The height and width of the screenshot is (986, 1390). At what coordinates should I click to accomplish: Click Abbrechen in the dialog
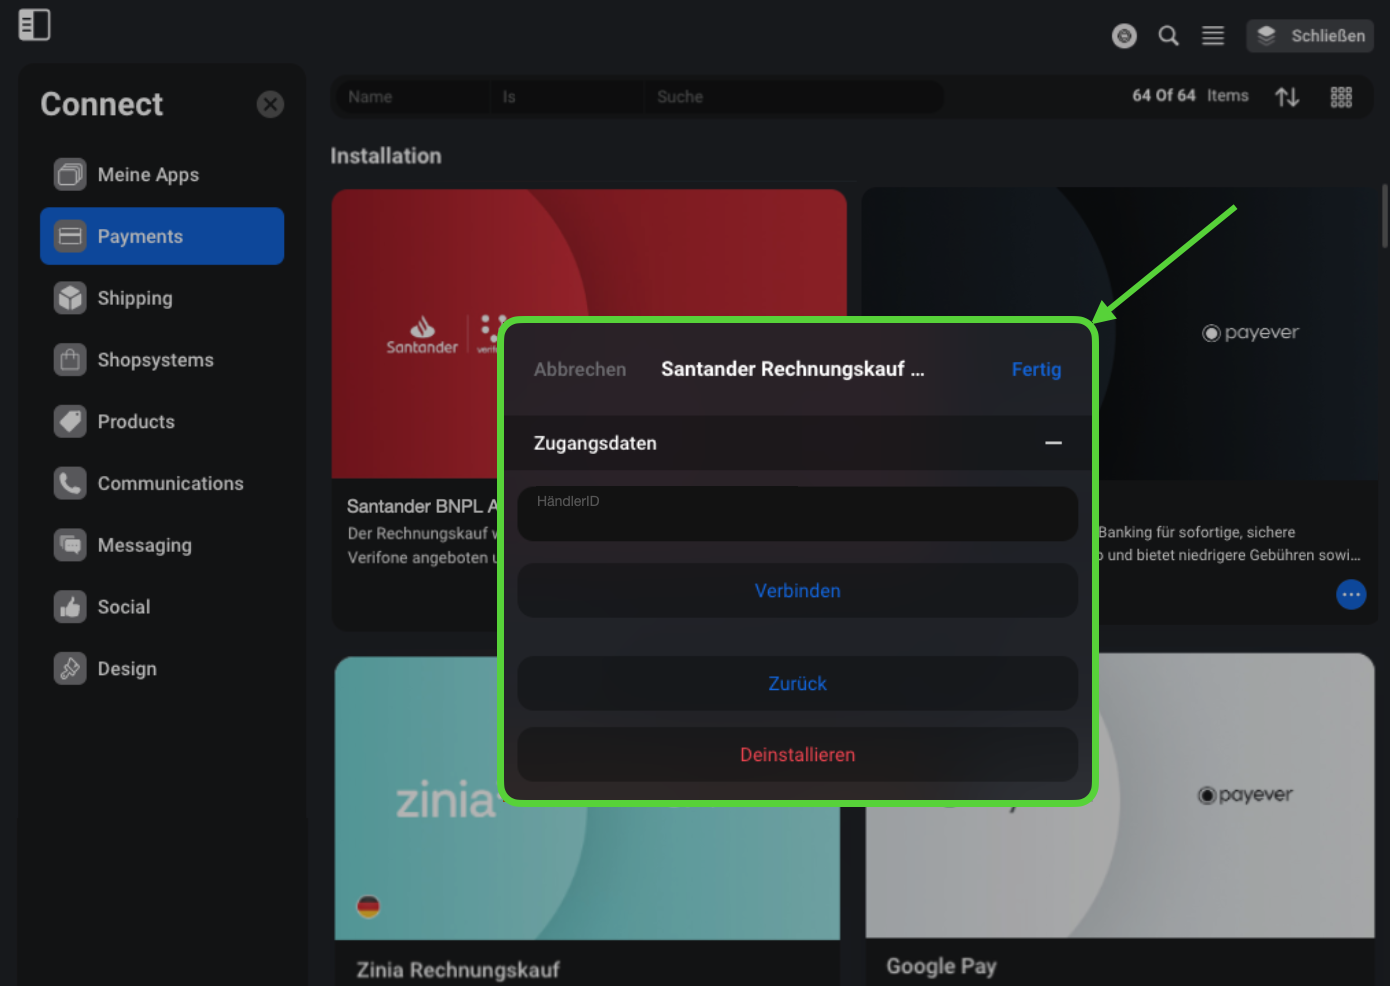tap(580, 370)
